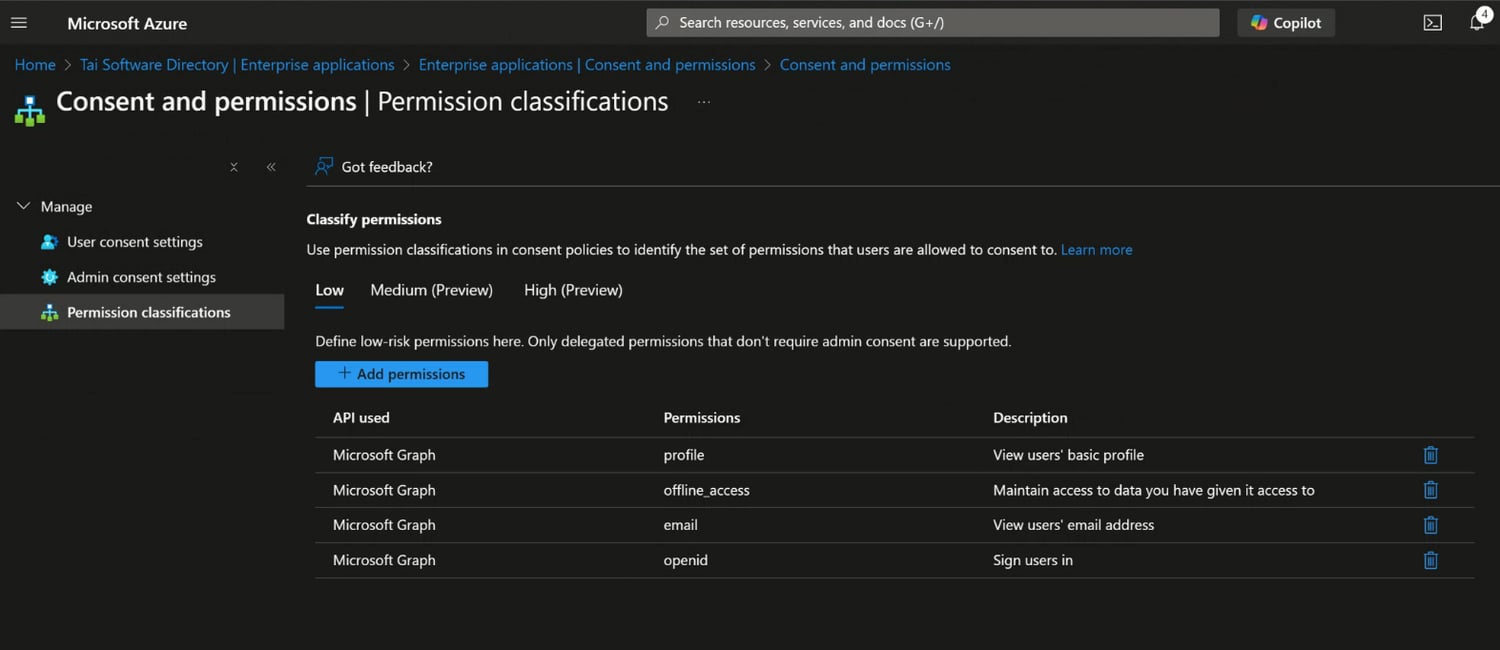Viewport: 1500px width, 650px height.
Task: Delete the email permission
Action: tap(1431, 525)
